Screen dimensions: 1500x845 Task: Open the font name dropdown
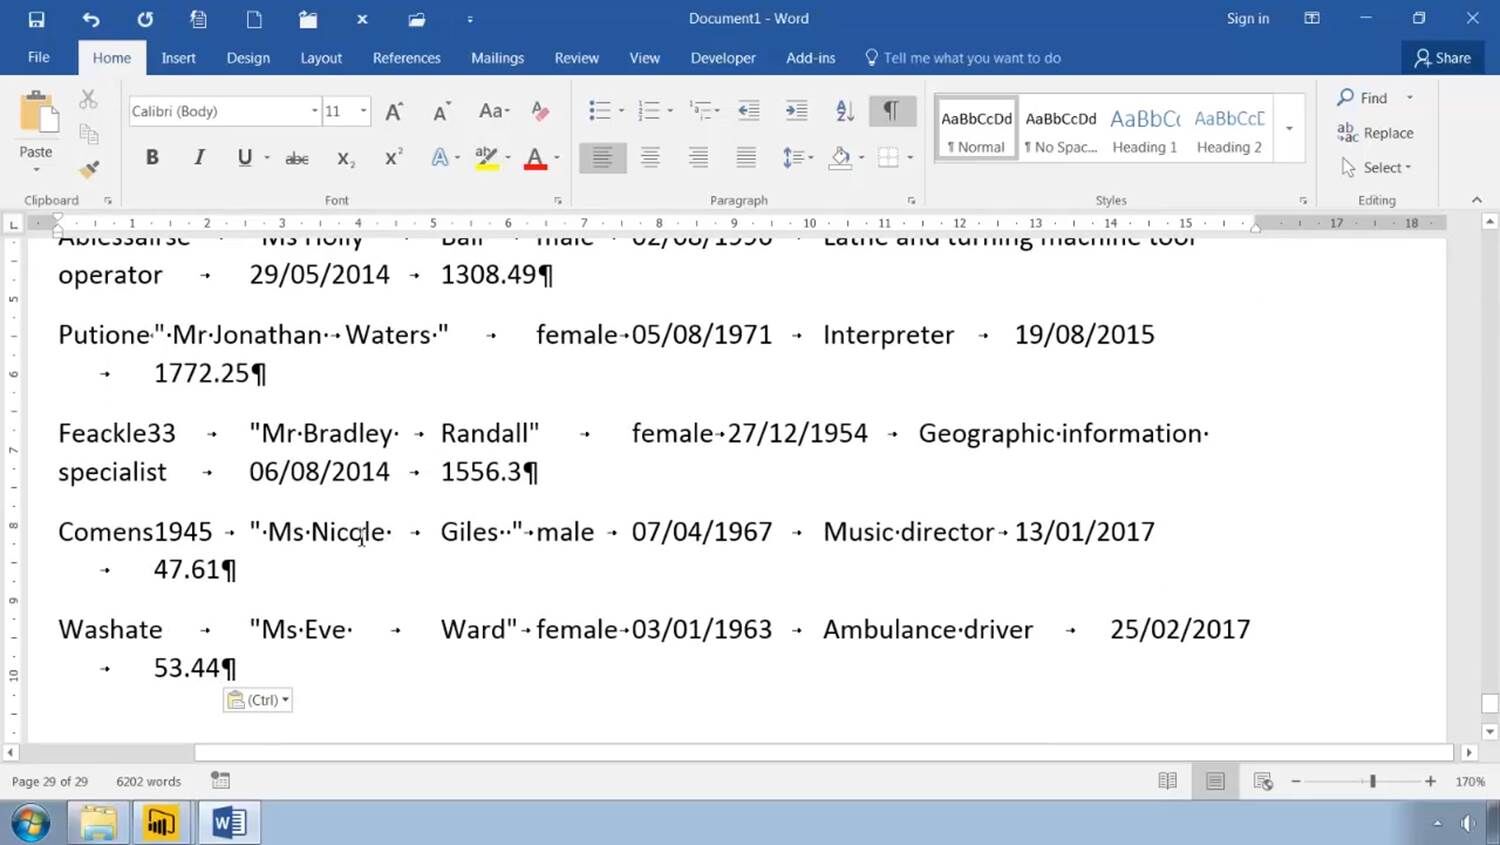pyautogui.click(x=314, y=111)
